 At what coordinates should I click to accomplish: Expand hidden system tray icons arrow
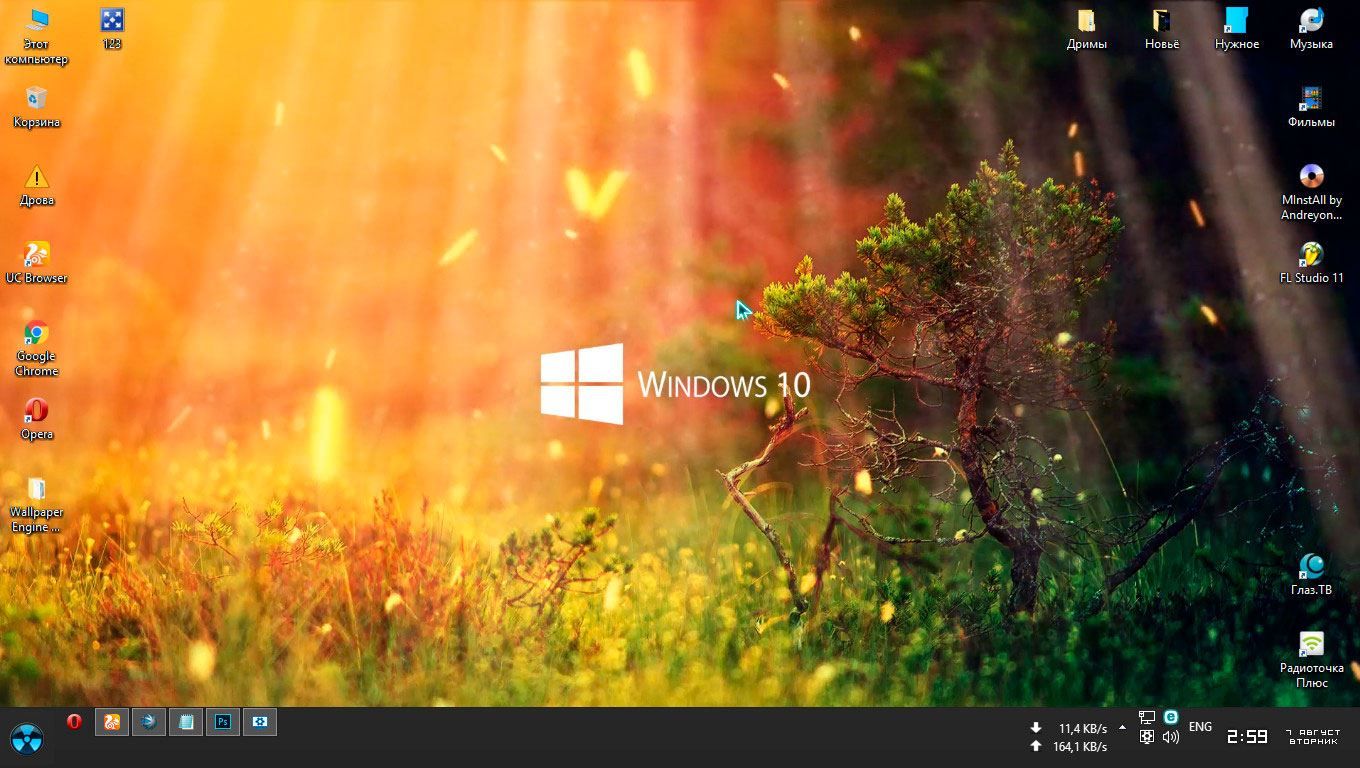(x=1122, y=727)
